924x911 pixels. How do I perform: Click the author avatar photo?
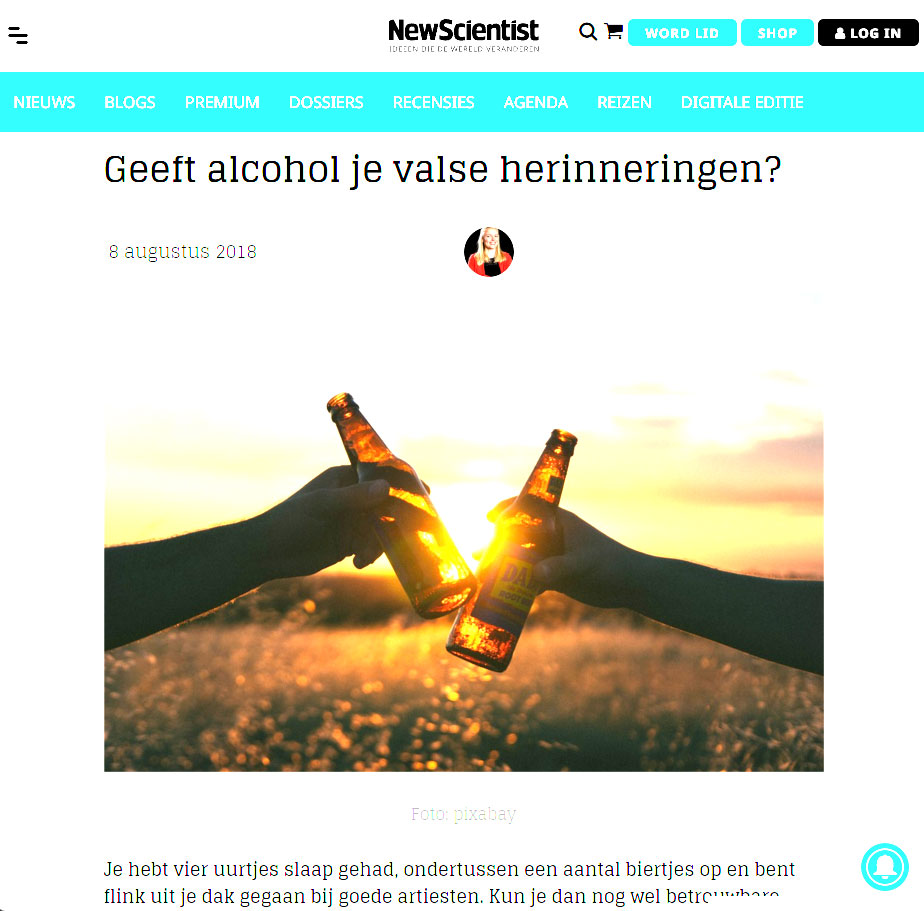[x=489, y=252]
